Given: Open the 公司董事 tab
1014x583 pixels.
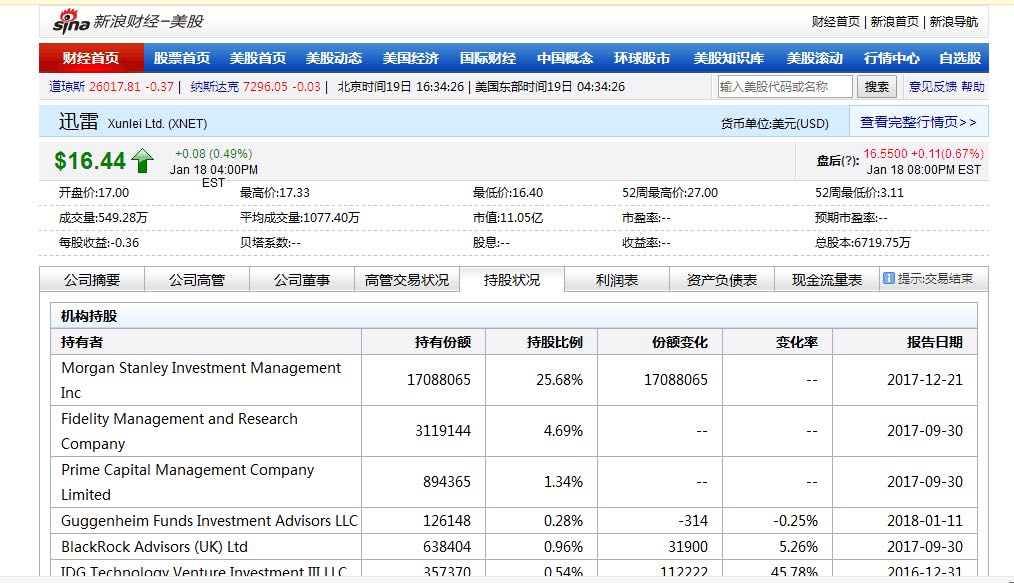Looking at the screenshot, I should pyautogui.click(x=302, y=280).
